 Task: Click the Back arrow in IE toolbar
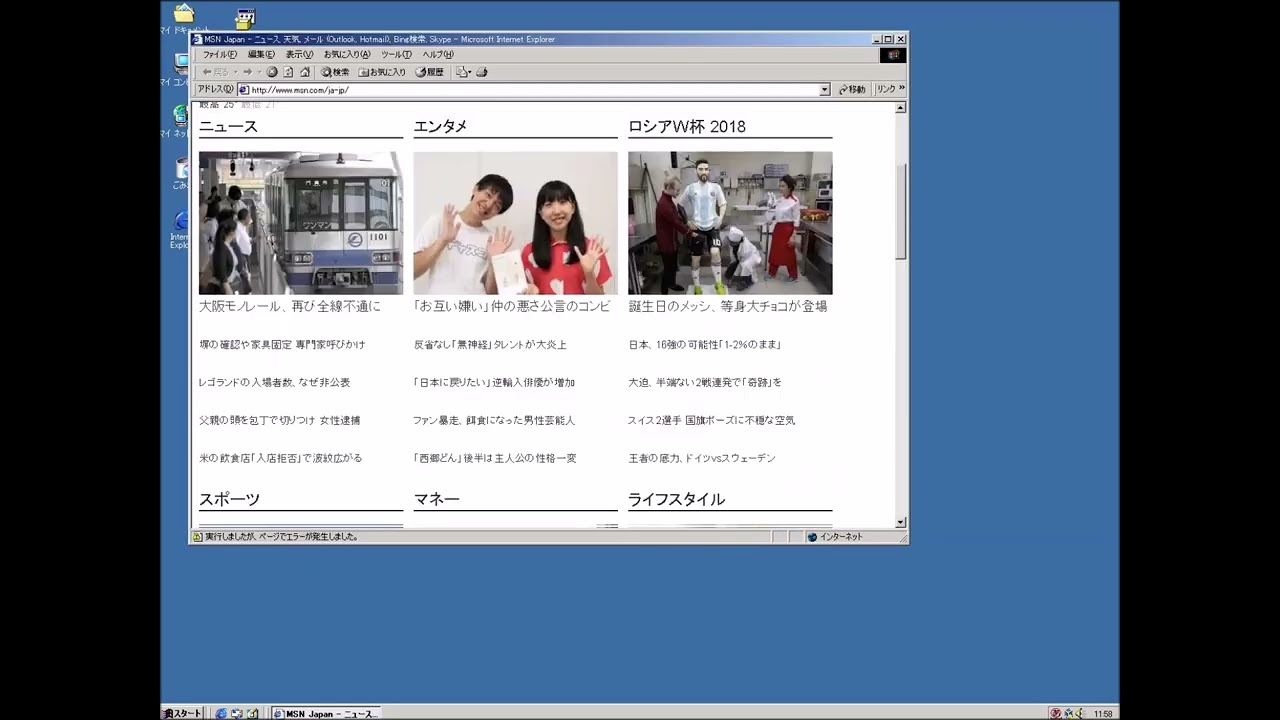coord(214,72)
